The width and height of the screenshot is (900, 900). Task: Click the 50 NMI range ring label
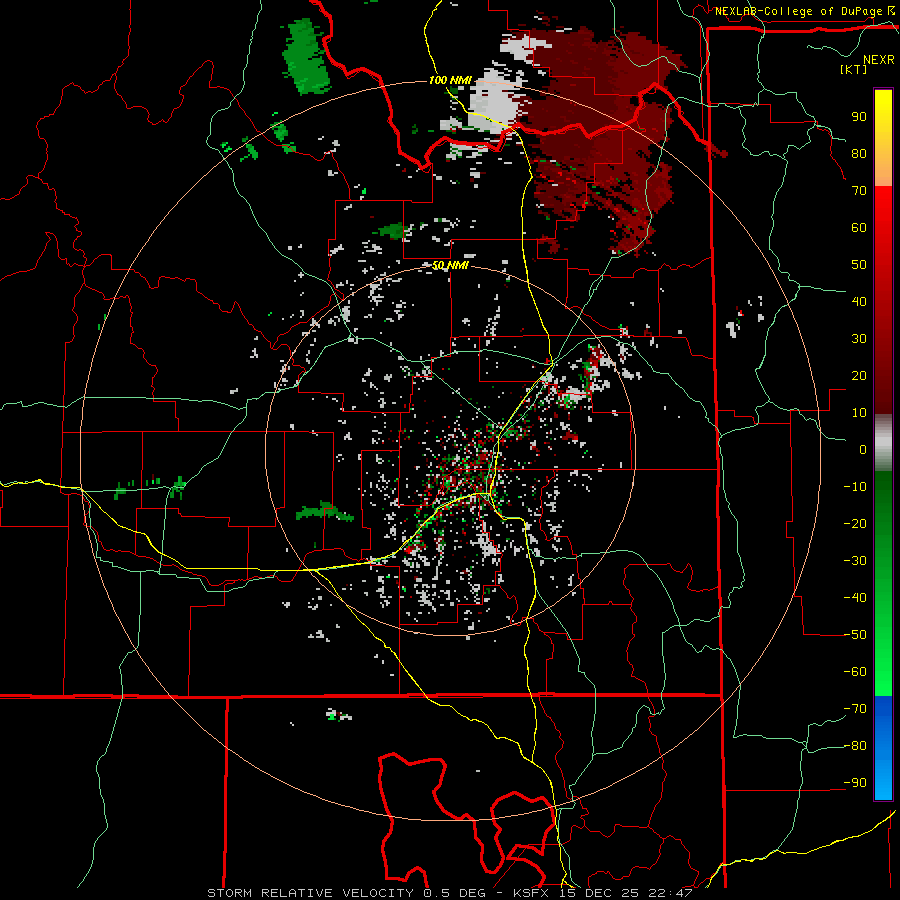tap(450, 265)
